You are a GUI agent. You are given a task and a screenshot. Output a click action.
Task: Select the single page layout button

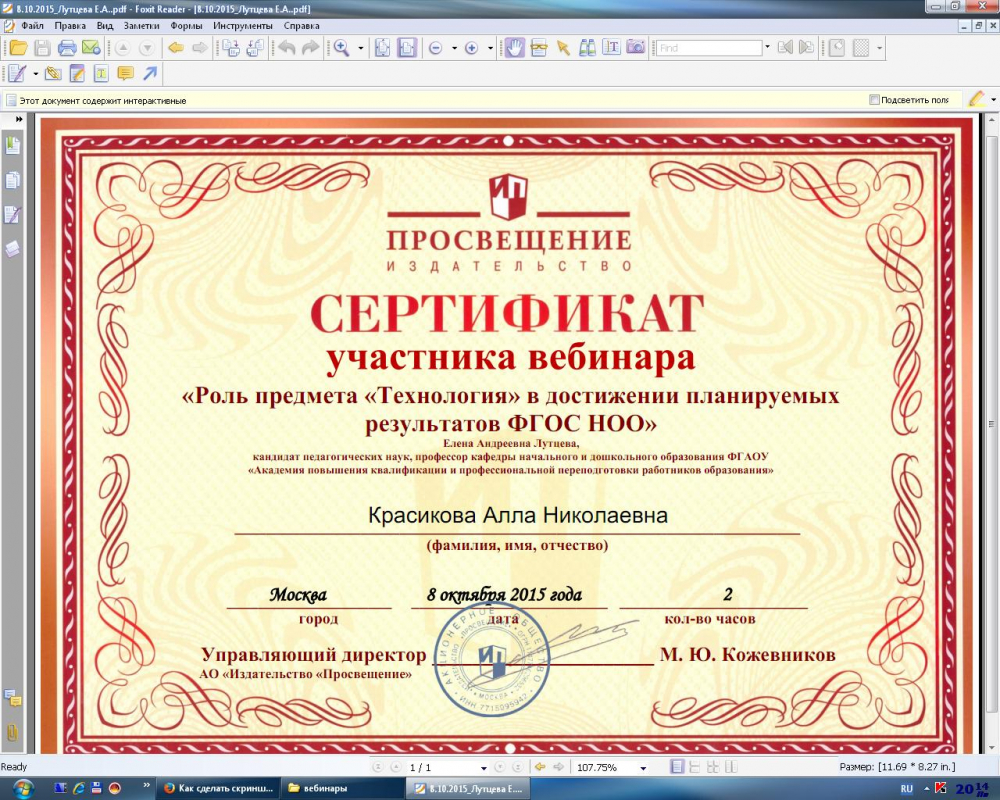[677, 767]
